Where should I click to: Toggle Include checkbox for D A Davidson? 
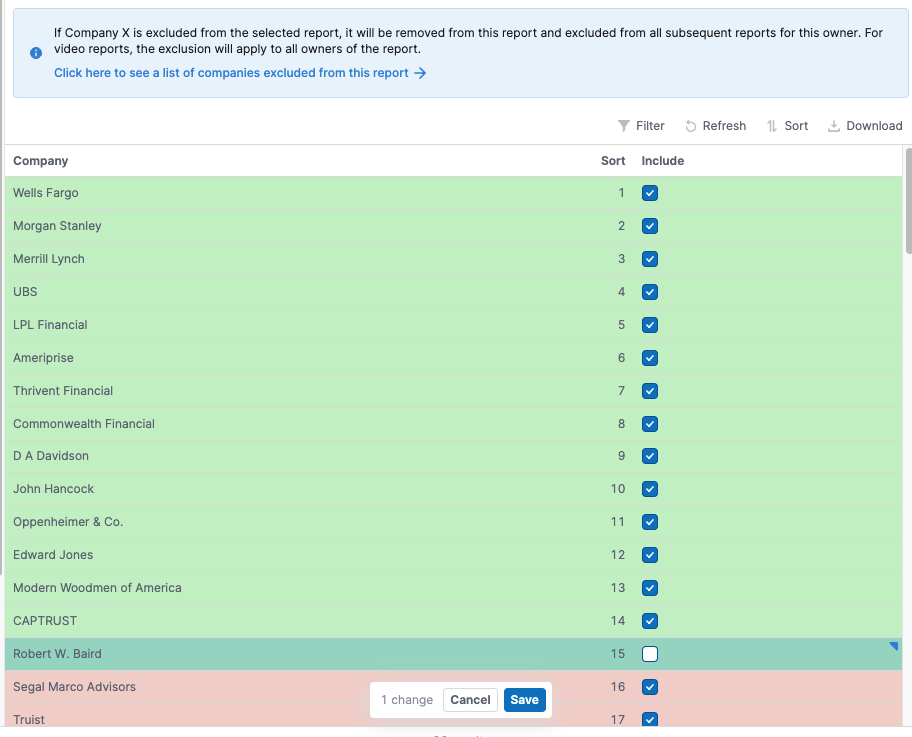point(650,456)
